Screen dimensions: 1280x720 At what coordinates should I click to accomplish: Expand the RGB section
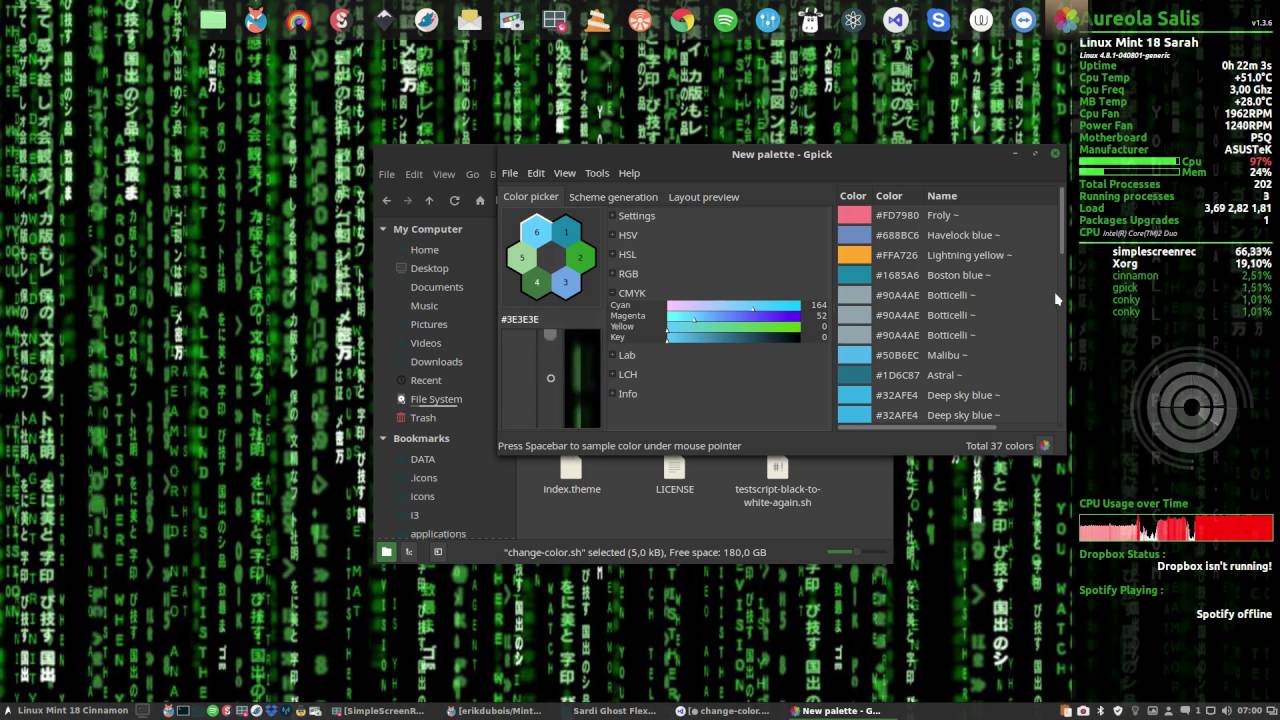pos(612,273)
